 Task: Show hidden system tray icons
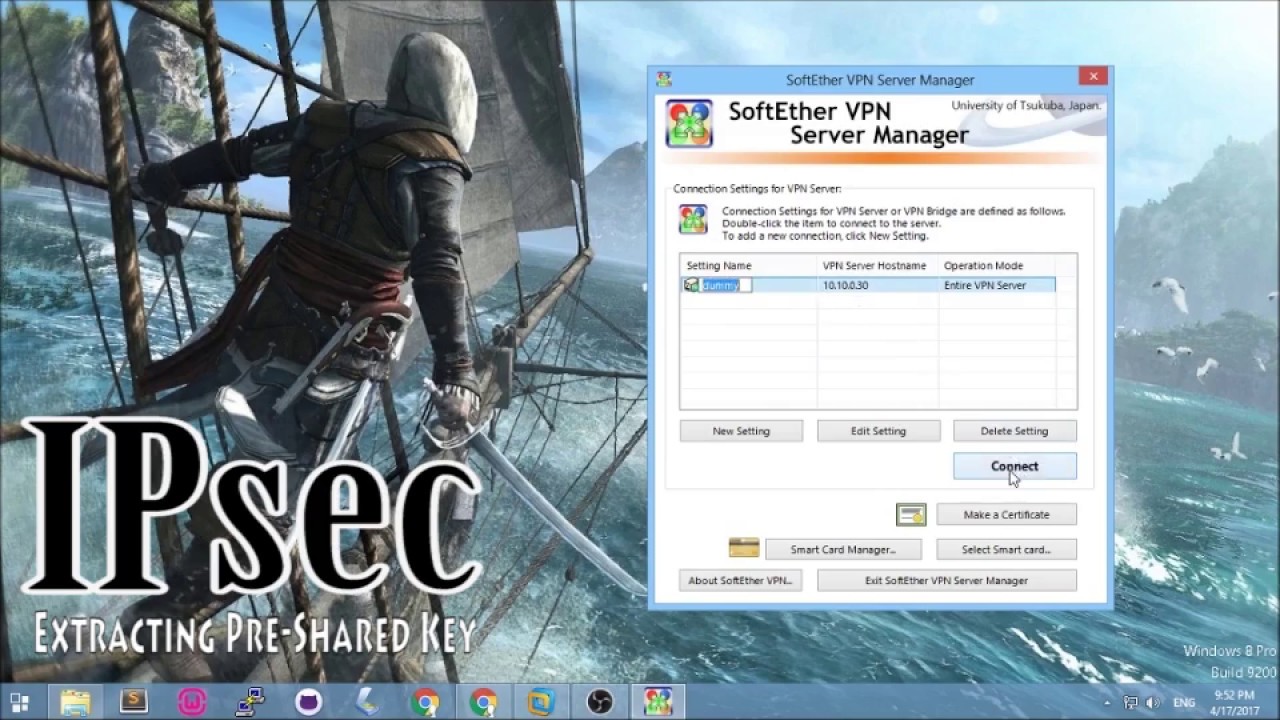(x=1107, y=703)
